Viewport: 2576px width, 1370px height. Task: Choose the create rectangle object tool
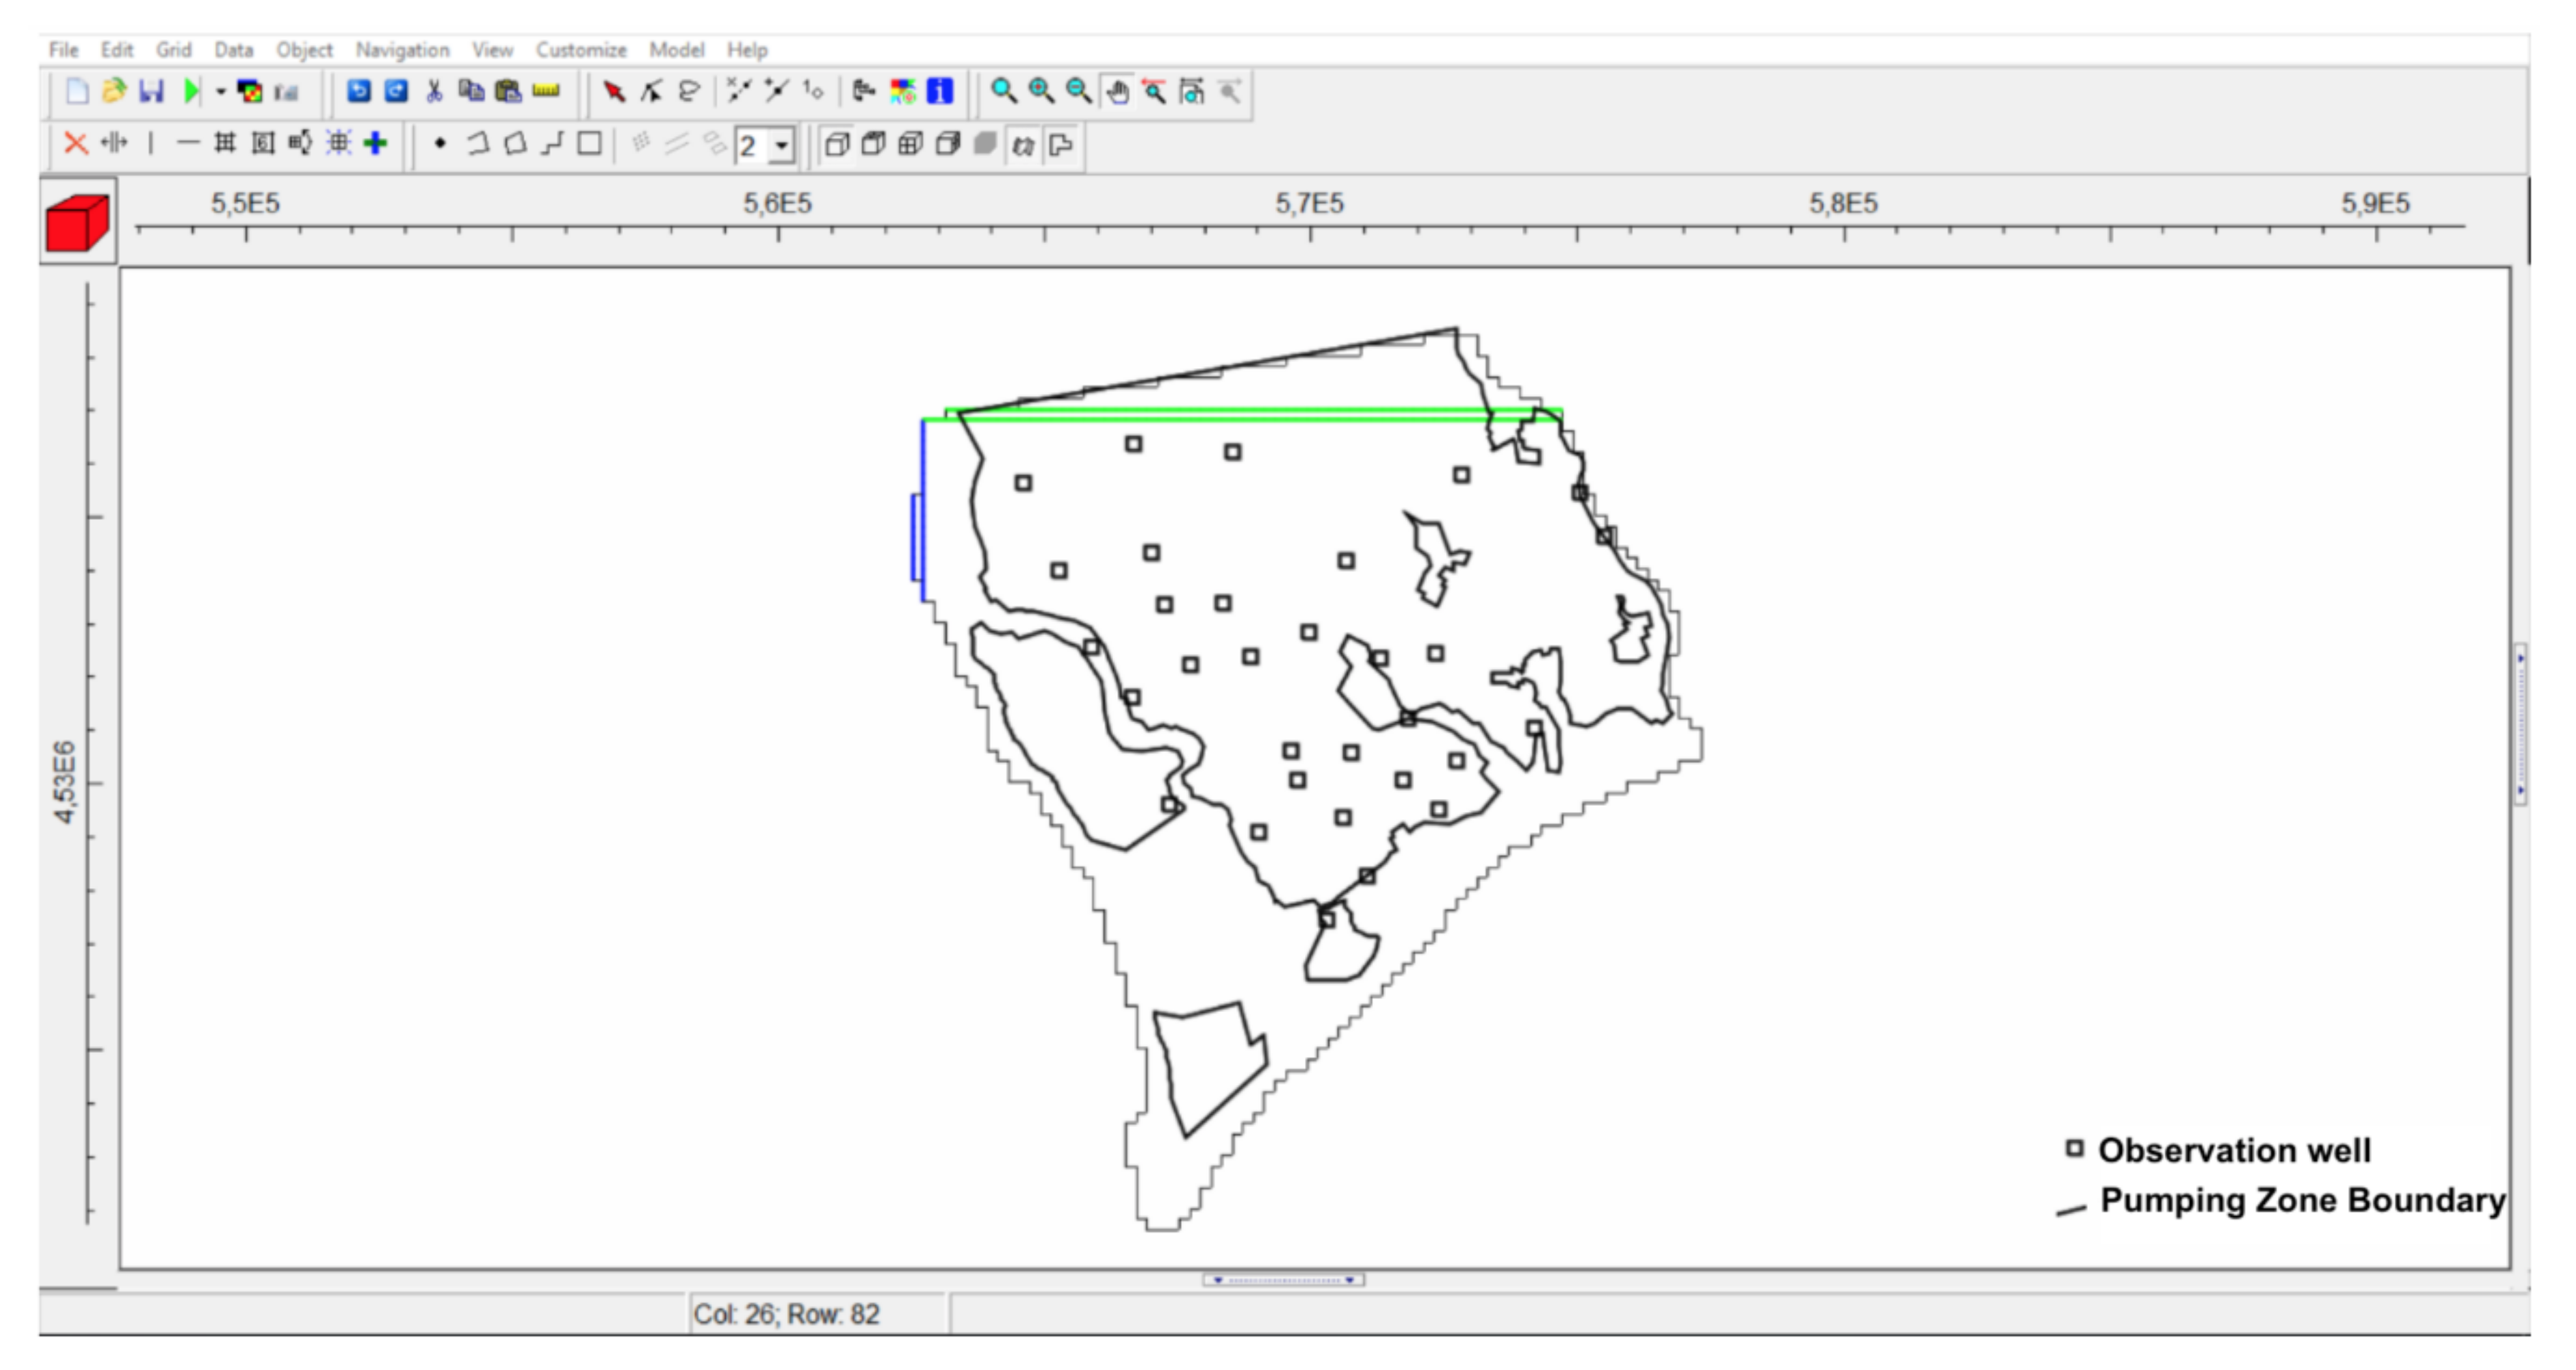[x=590, y=144]
